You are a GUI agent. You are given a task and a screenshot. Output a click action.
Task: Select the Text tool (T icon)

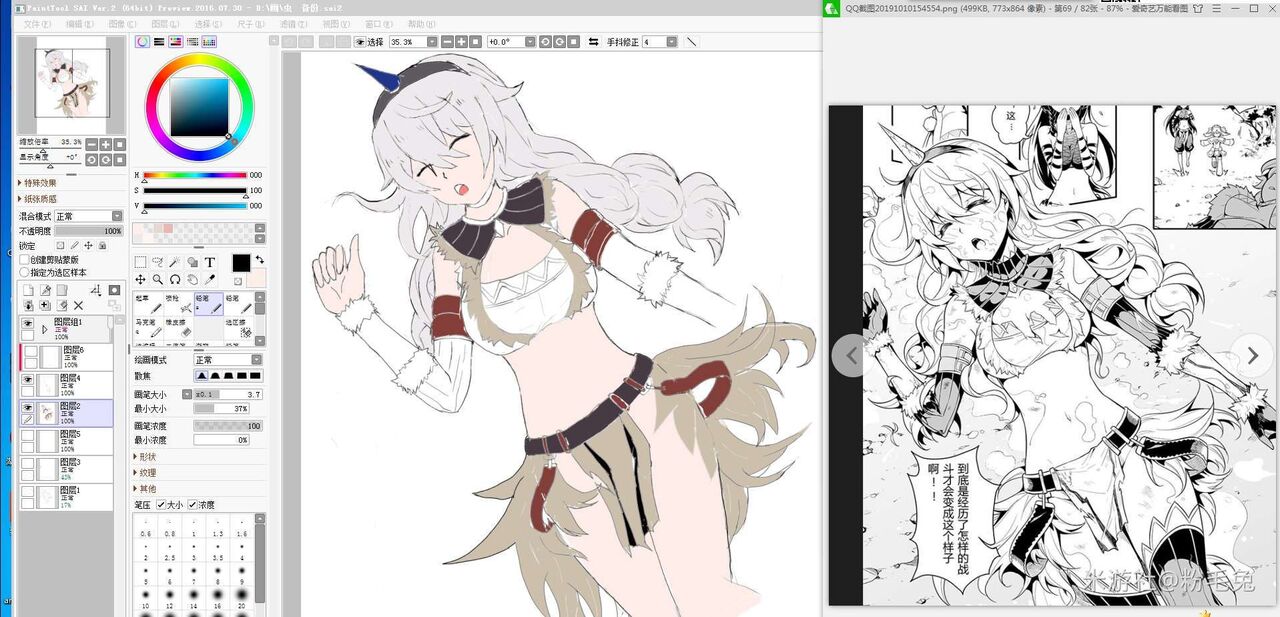coord(210,262)
